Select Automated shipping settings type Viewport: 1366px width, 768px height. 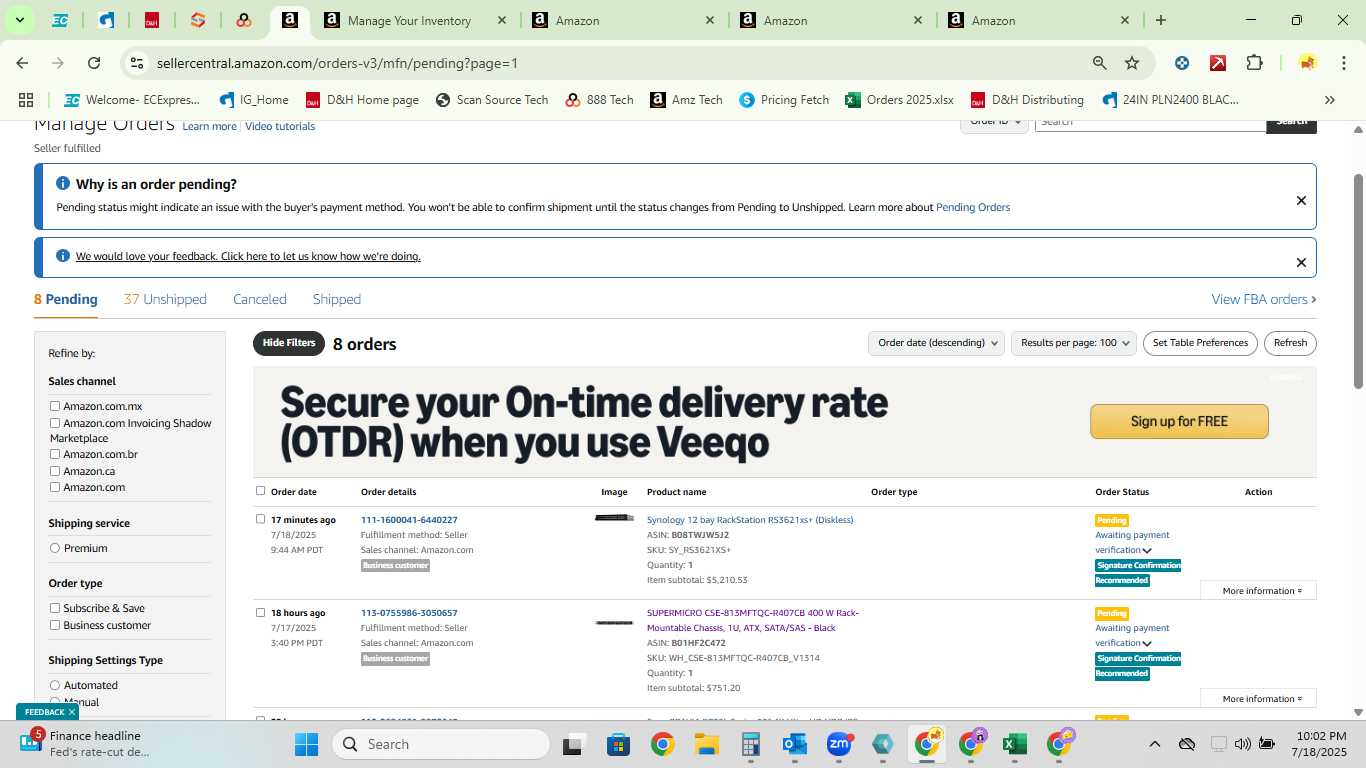[x=55, y=685]
